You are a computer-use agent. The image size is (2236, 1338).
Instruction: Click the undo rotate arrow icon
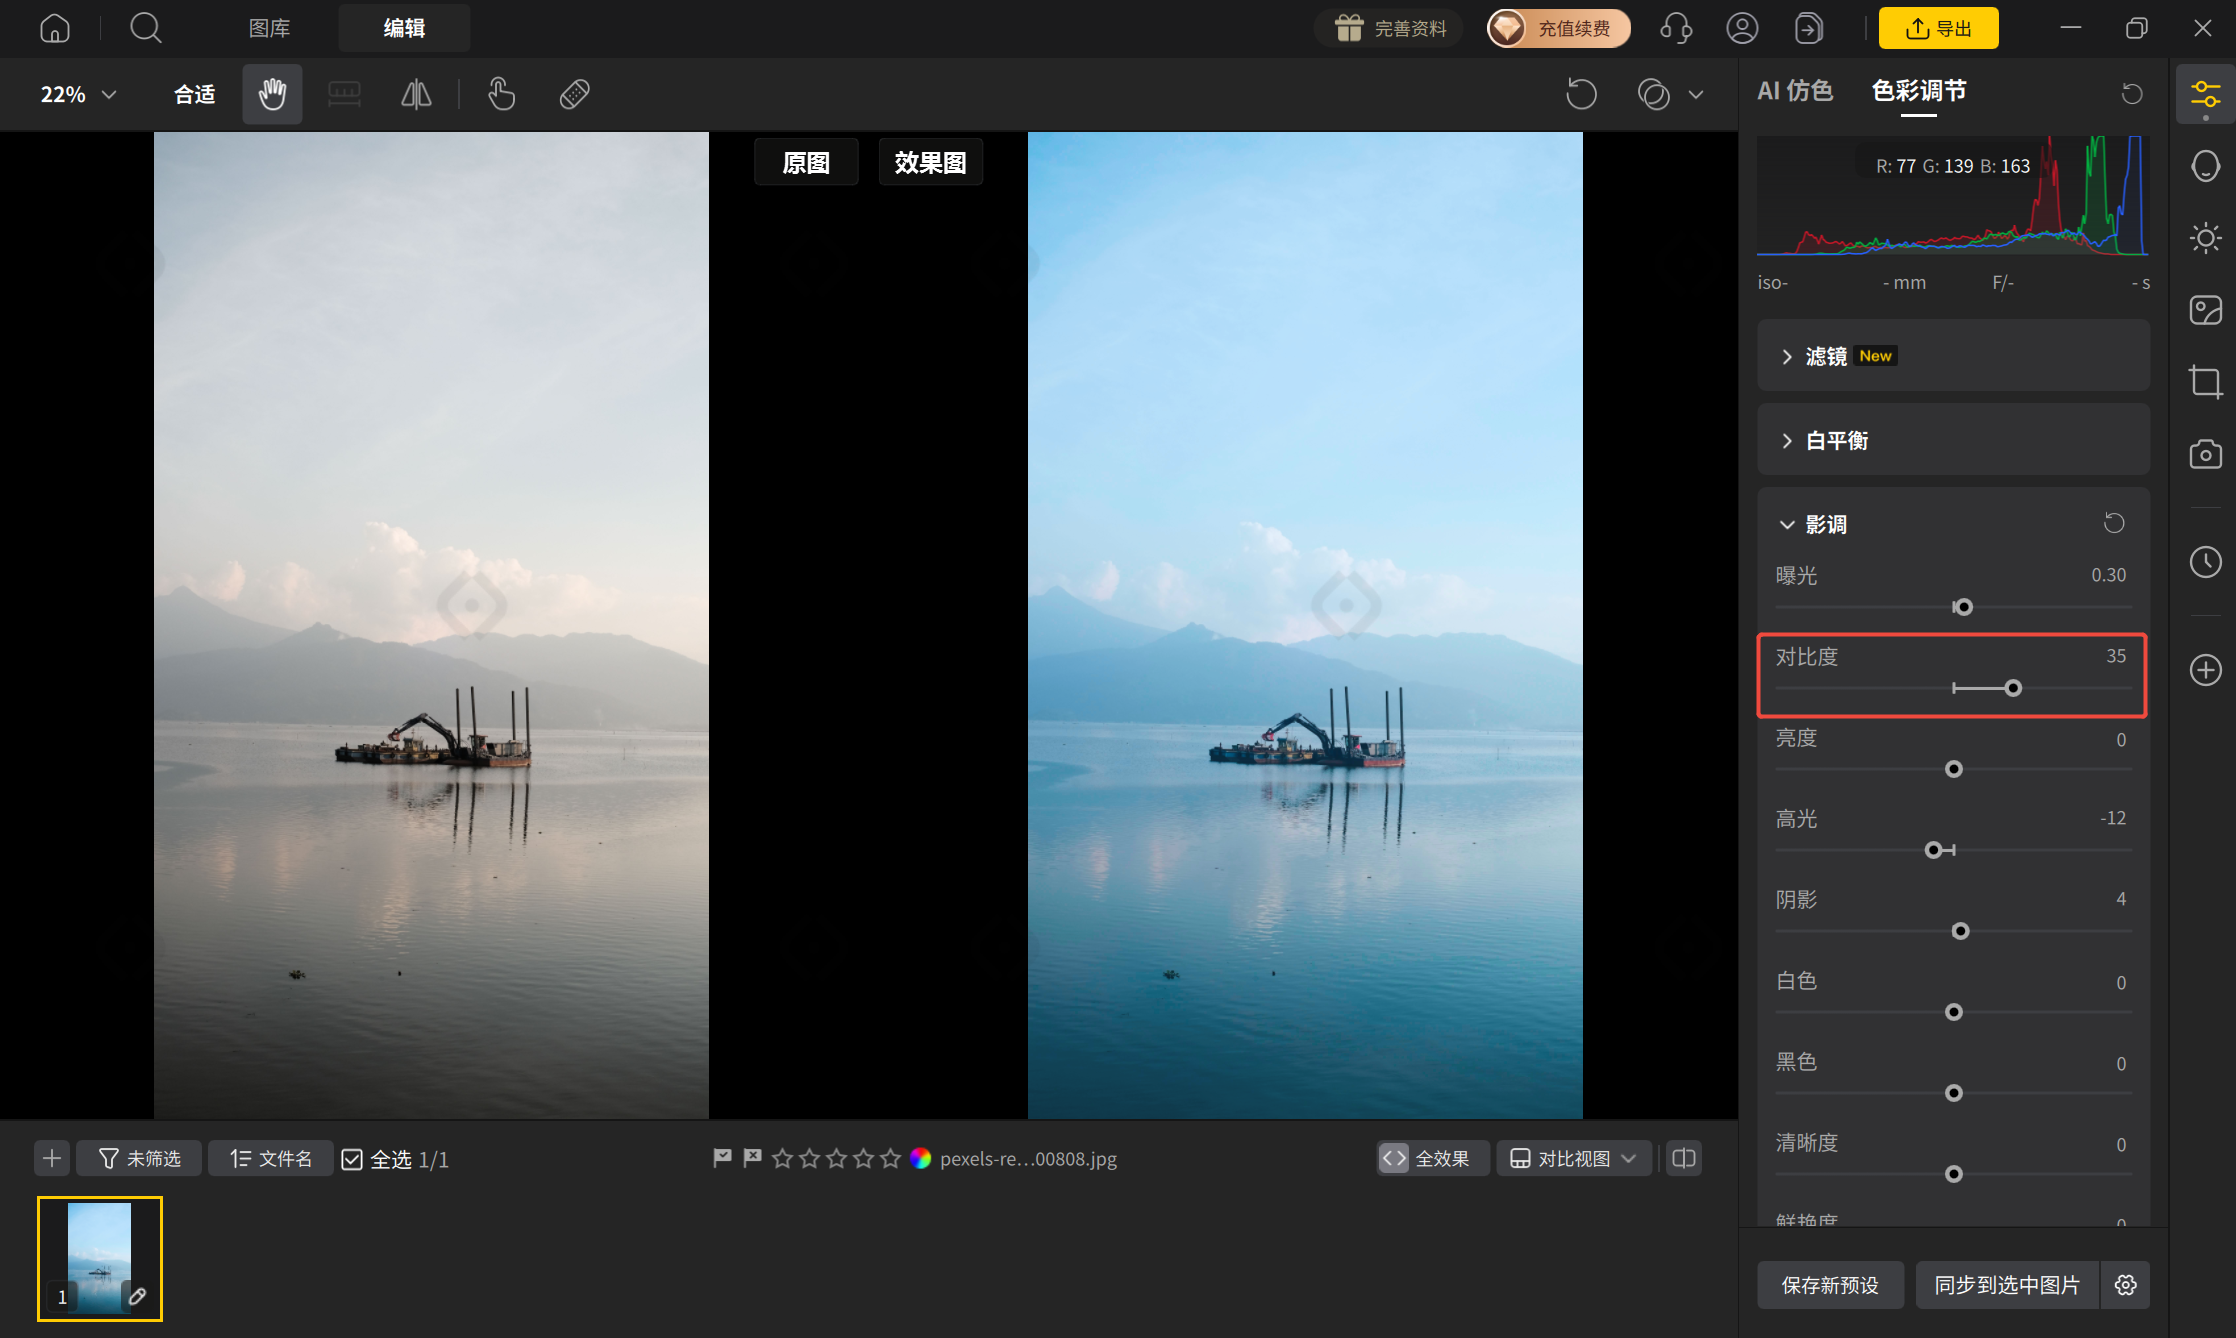click(x=1581, y=94)
